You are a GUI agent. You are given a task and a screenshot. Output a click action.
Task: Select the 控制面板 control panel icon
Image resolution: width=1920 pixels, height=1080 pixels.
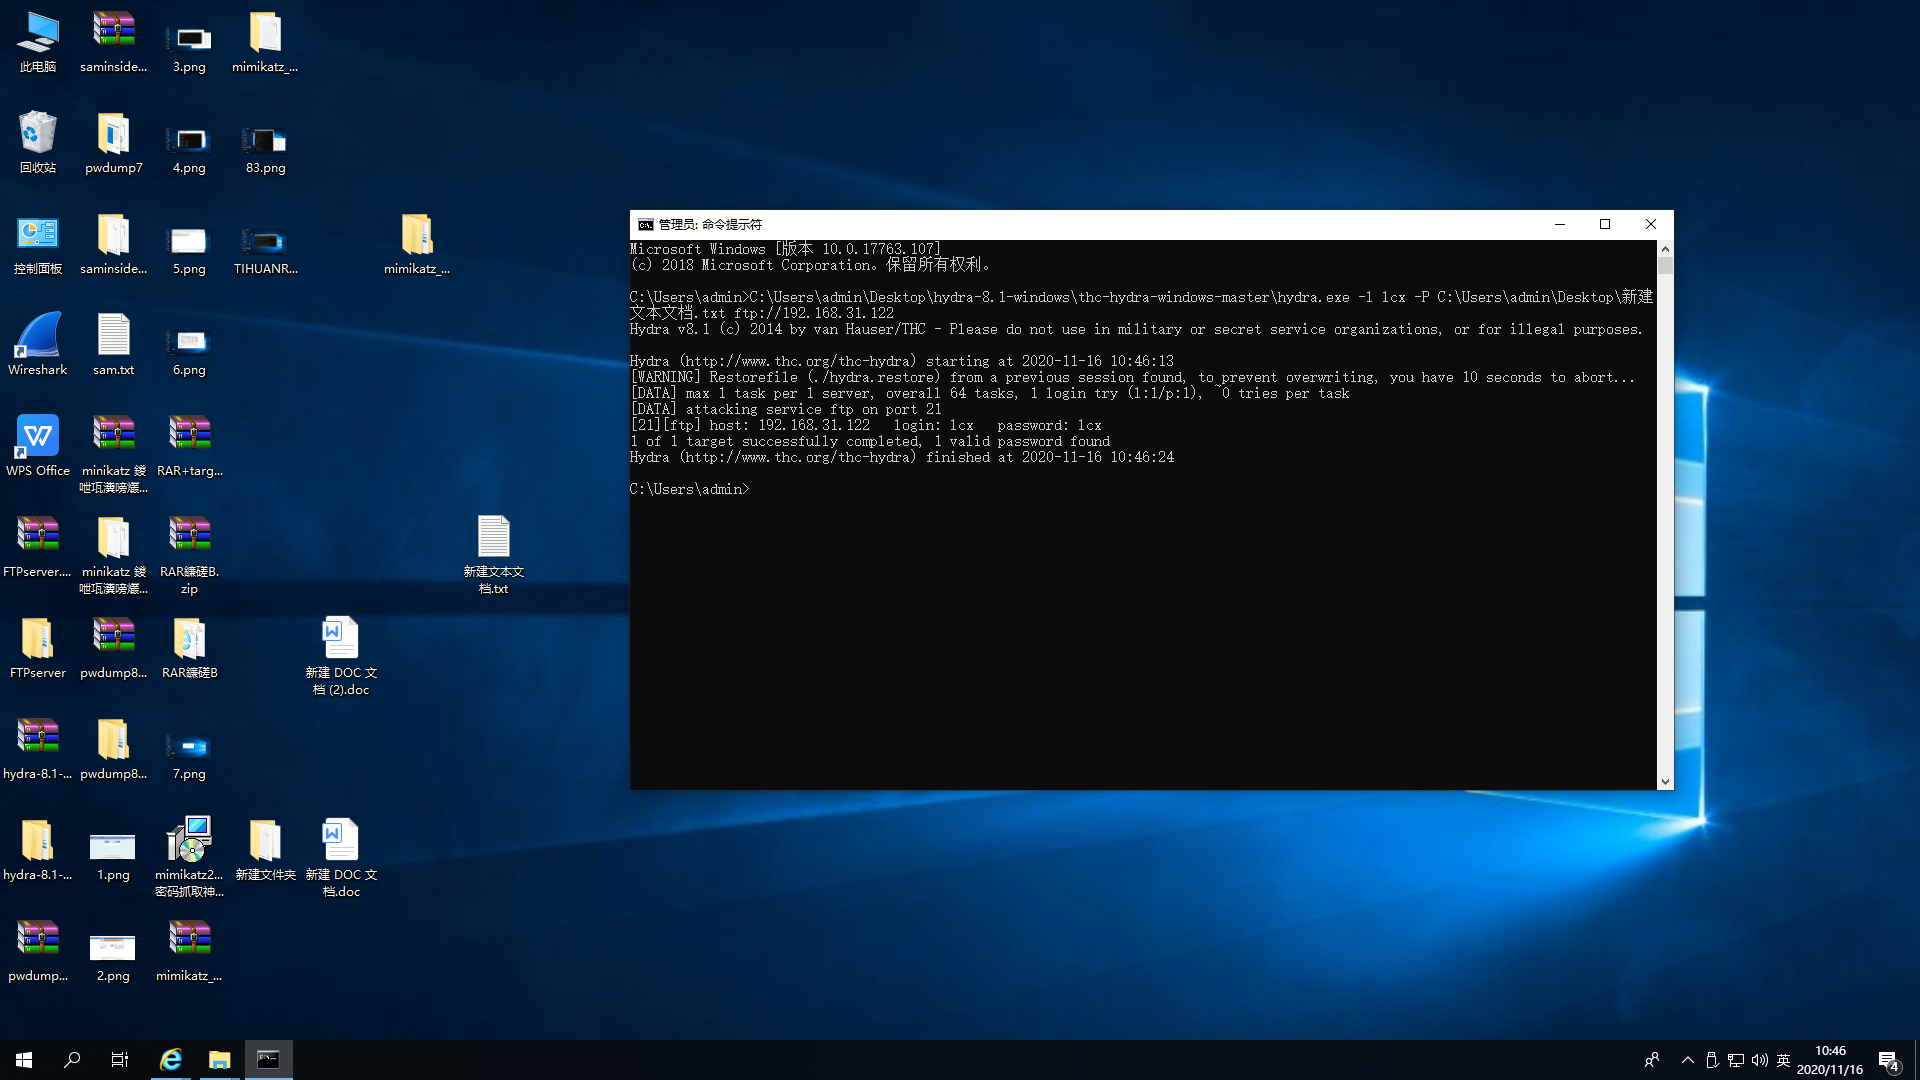pyautogui.click(x=38, y=235)
